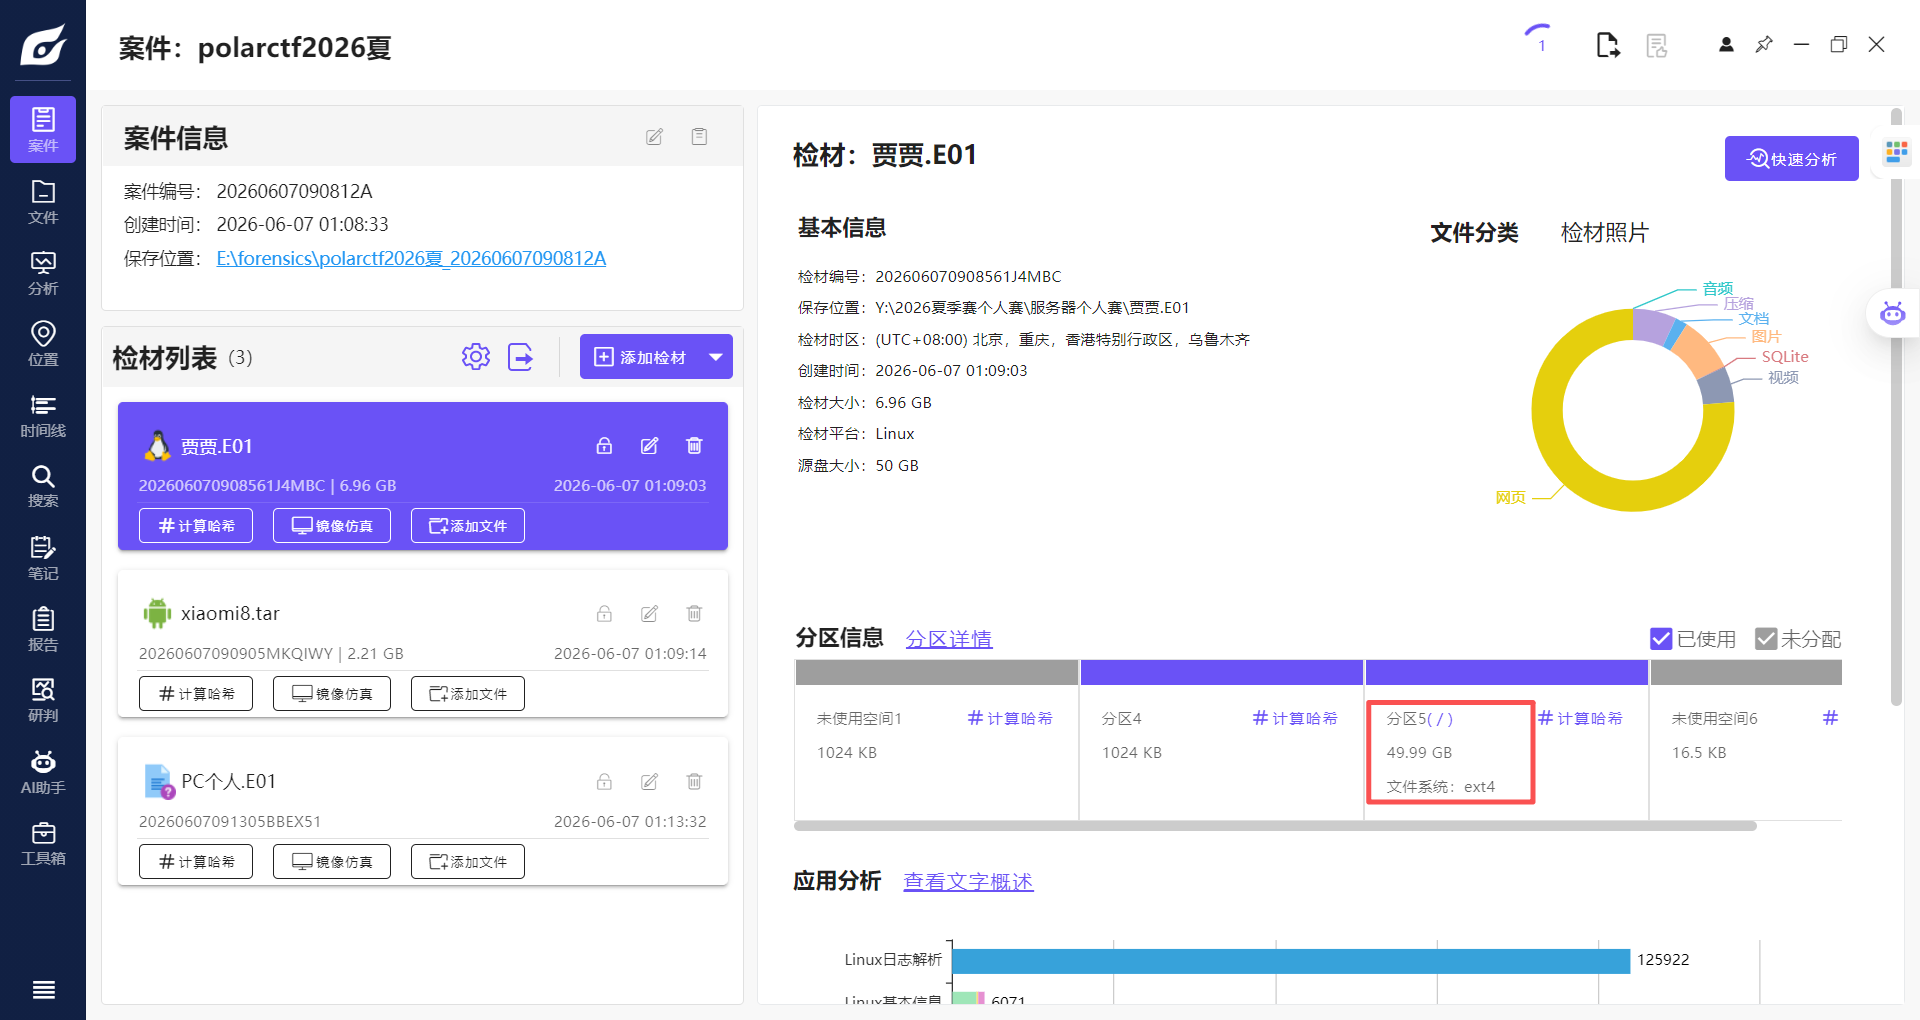Click 计算哈希 for xiaomi8.tar

pyautogui.click(x=196, y=694)
